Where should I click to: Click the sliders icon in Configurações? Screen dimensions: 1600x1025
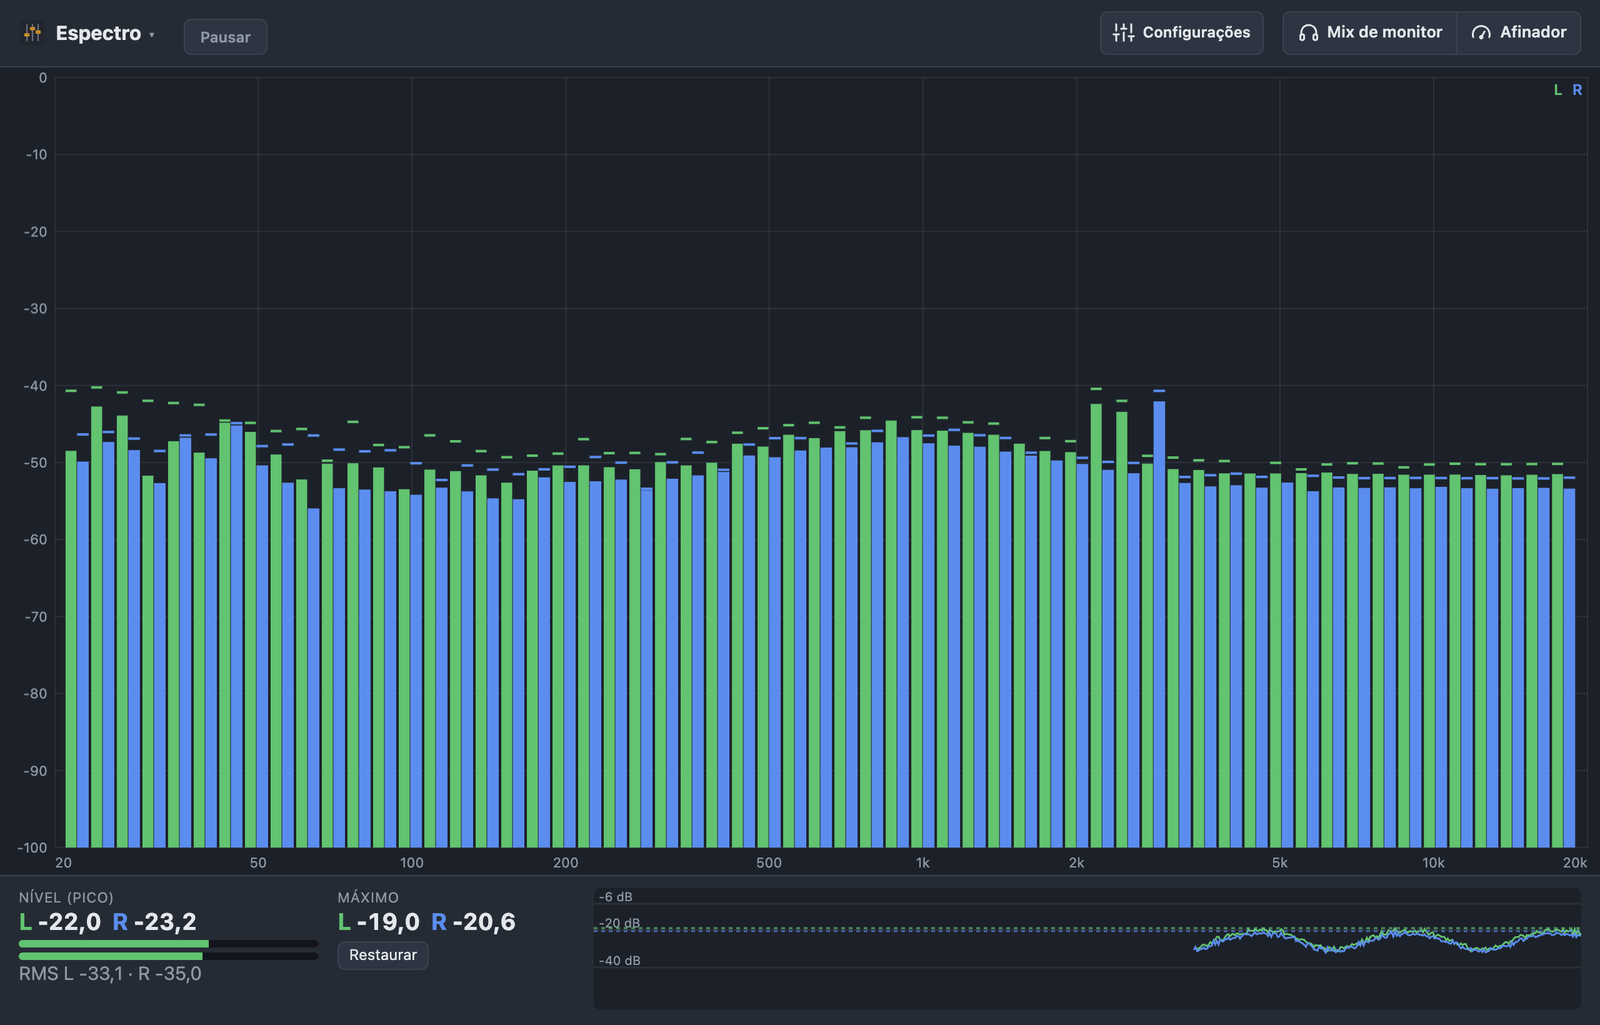tap(1123, 33)
